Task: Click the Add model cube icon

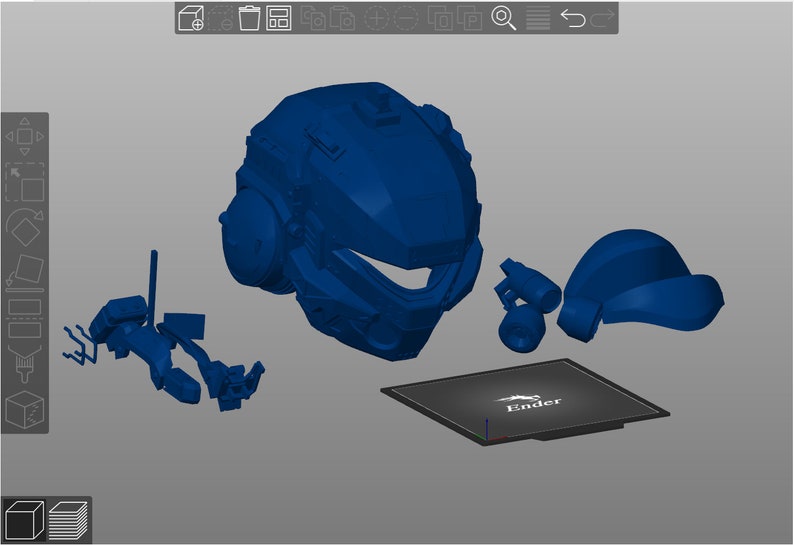Action: pos(191,18)
